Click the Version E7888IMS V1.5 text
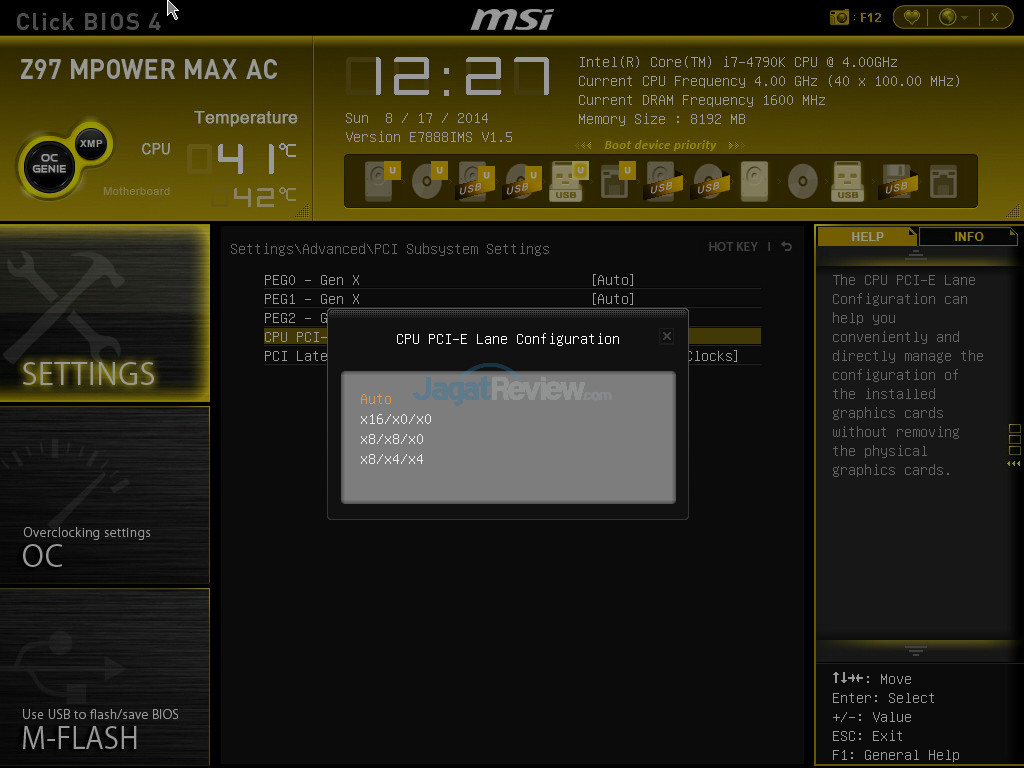 pyautogui.click(x=429, y=137)
